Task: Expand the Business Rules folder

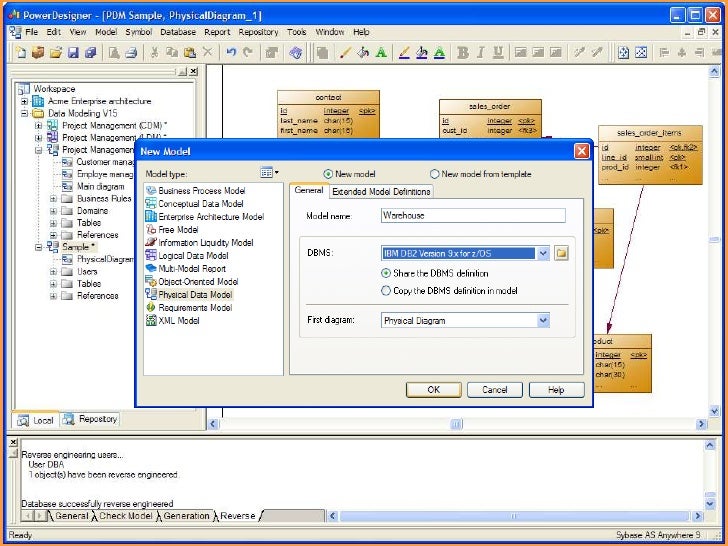Action: coord(53,198)
